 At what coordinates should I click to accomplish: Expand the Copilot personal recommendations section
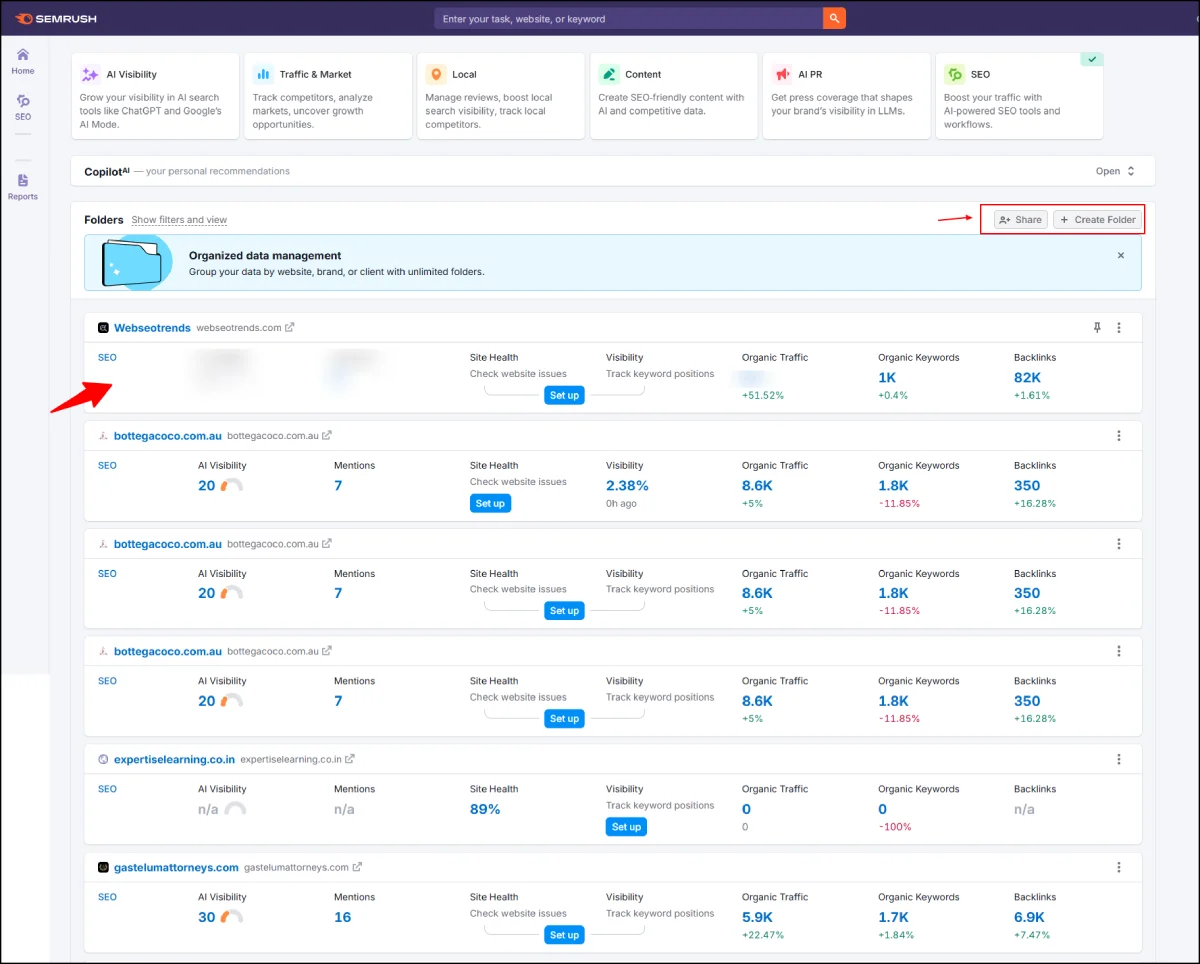[x=1114, y=171]
